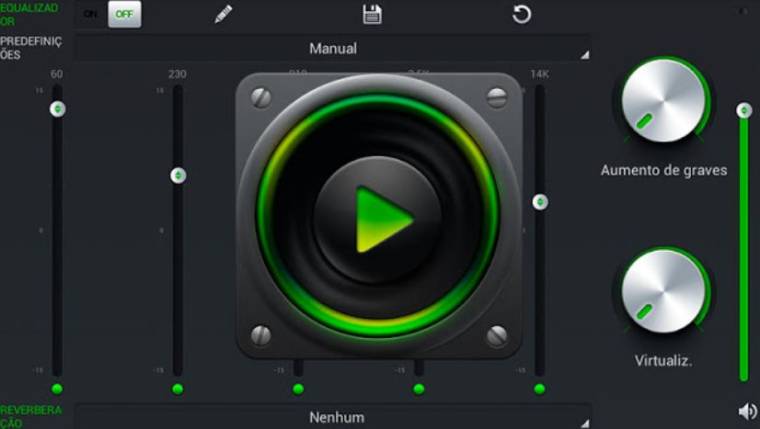Save the preset with the floppy disk icon
760x429 pixels.
pos(372,14)
